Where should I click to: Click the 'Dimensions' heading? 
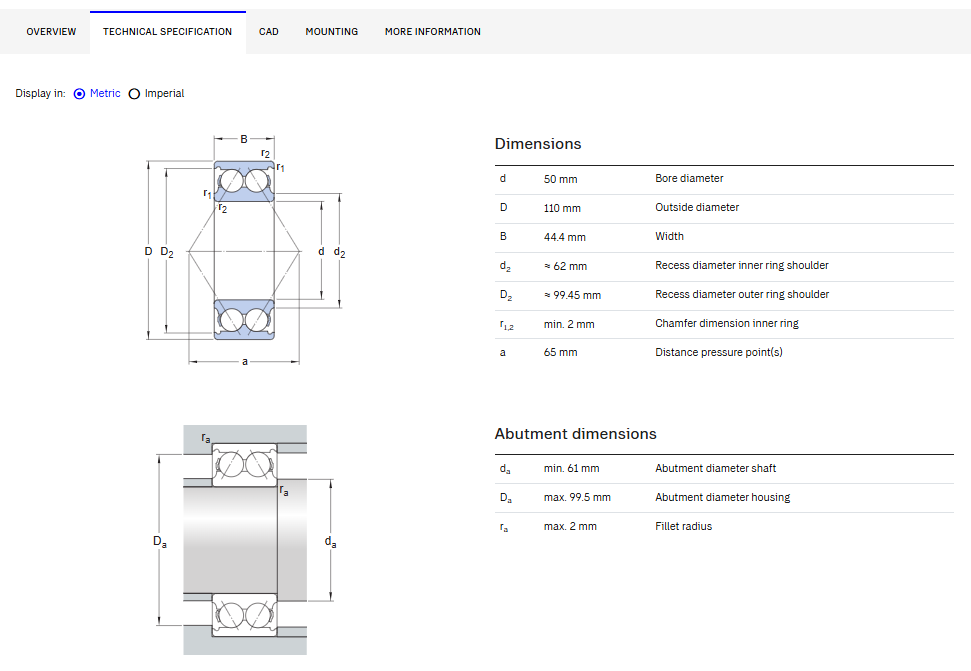tap(538, 144)
